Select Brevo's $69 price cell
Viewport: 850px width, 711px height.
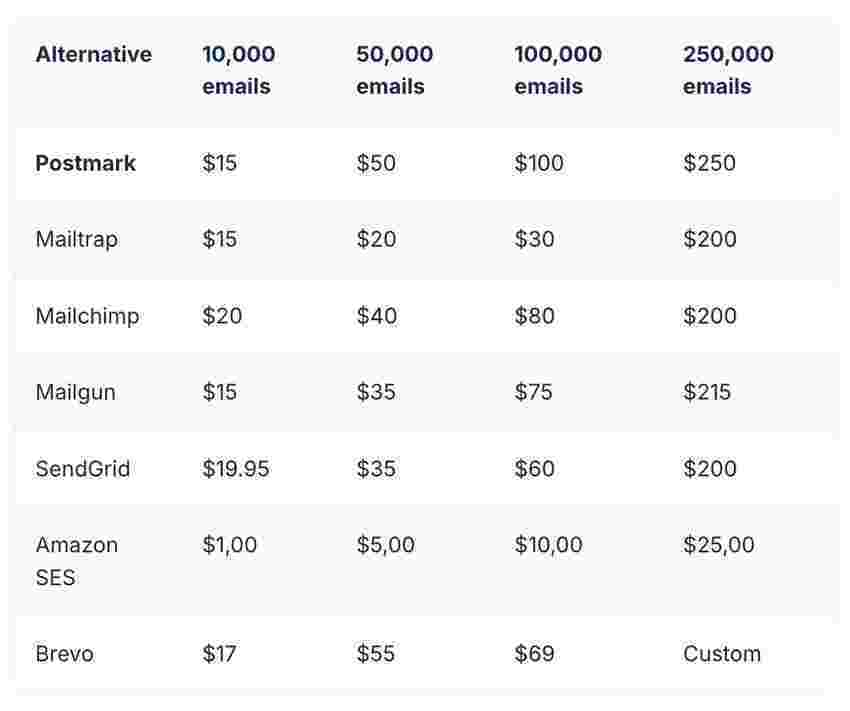tap(534, 654)
